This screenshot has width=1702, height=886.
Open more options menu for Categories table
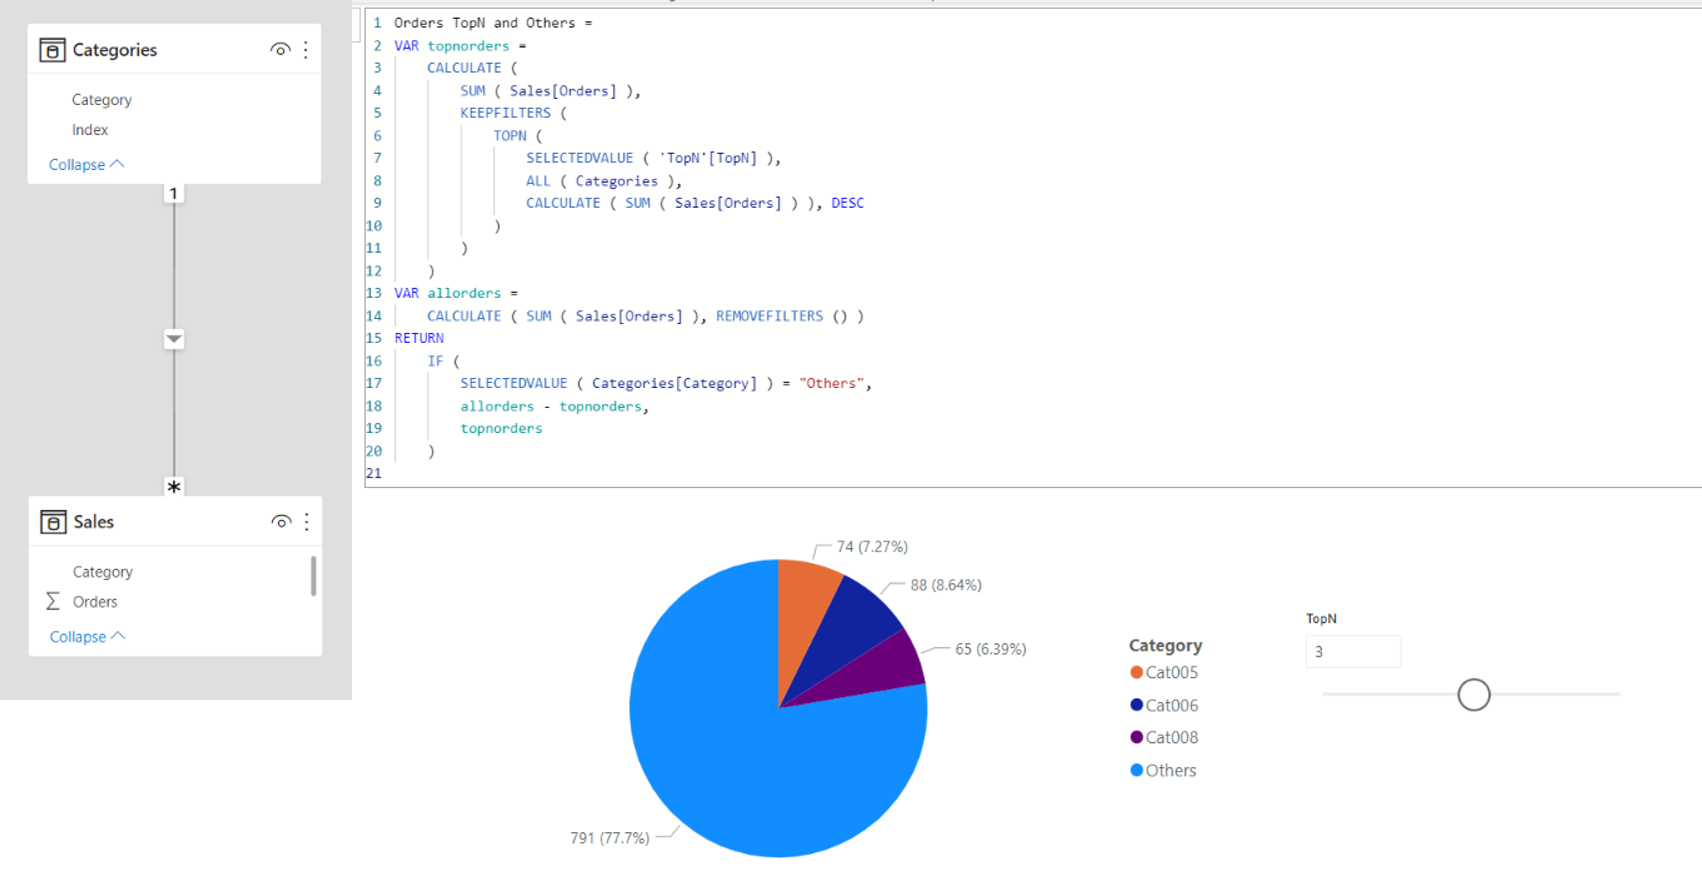point(306,50)
